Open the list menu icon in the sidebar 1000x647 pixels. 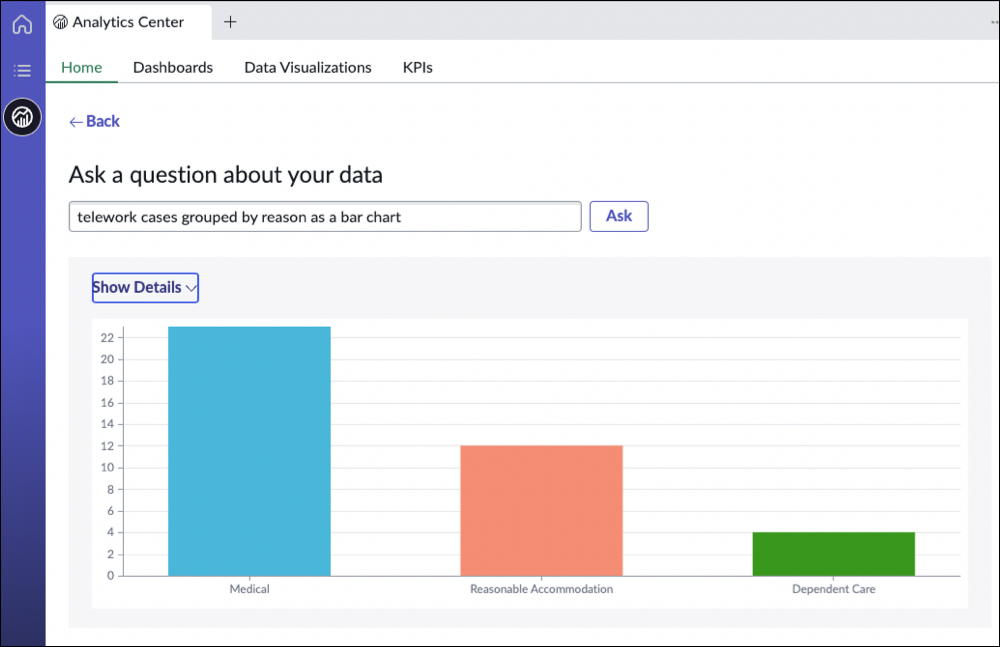point(22,71)
